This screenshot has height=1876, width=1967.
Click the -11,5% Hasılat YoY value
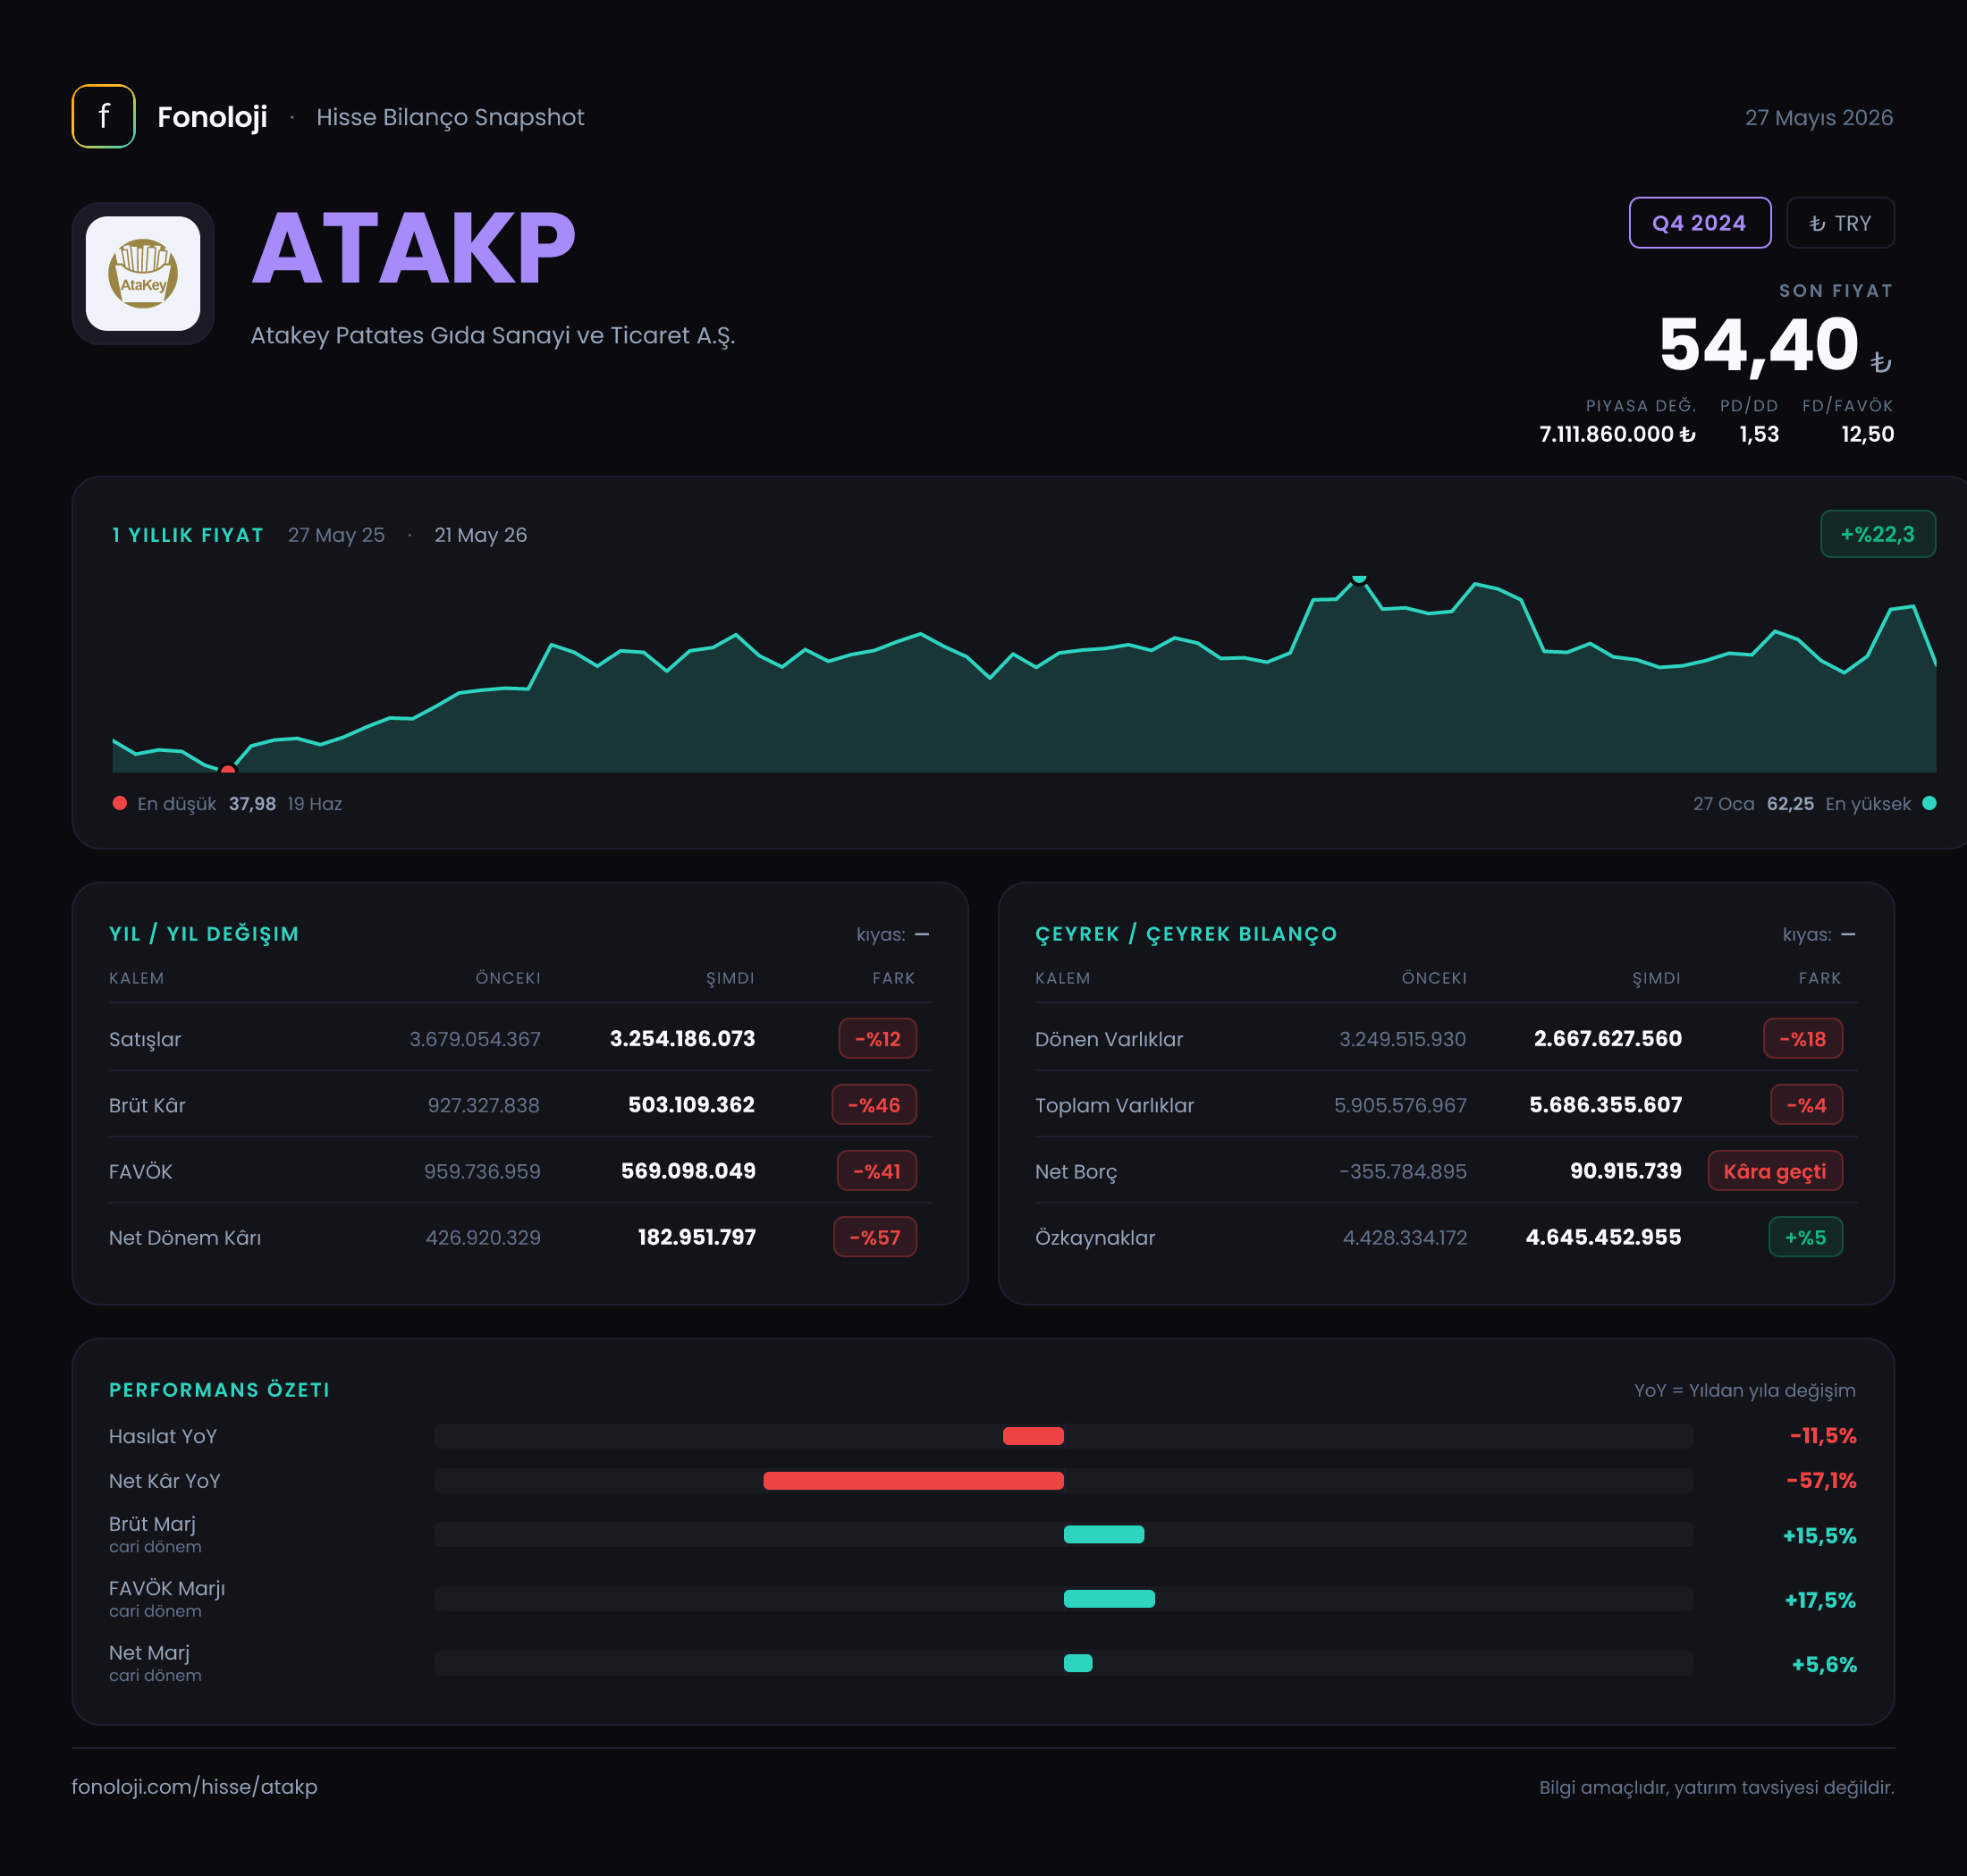[x=1822, y=1435]
